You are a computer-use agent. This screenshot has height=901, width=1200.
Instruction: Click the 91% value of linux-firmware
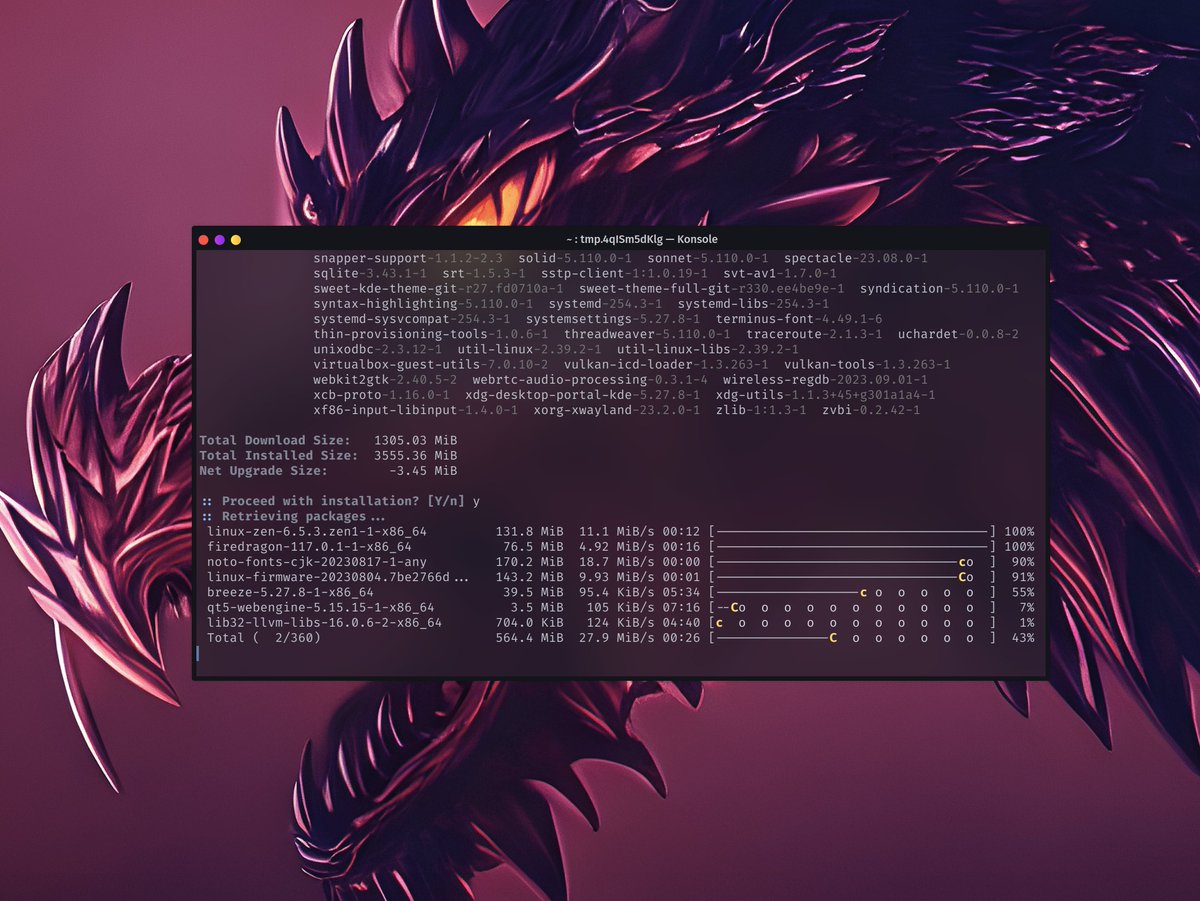(x=1023, y=577)
